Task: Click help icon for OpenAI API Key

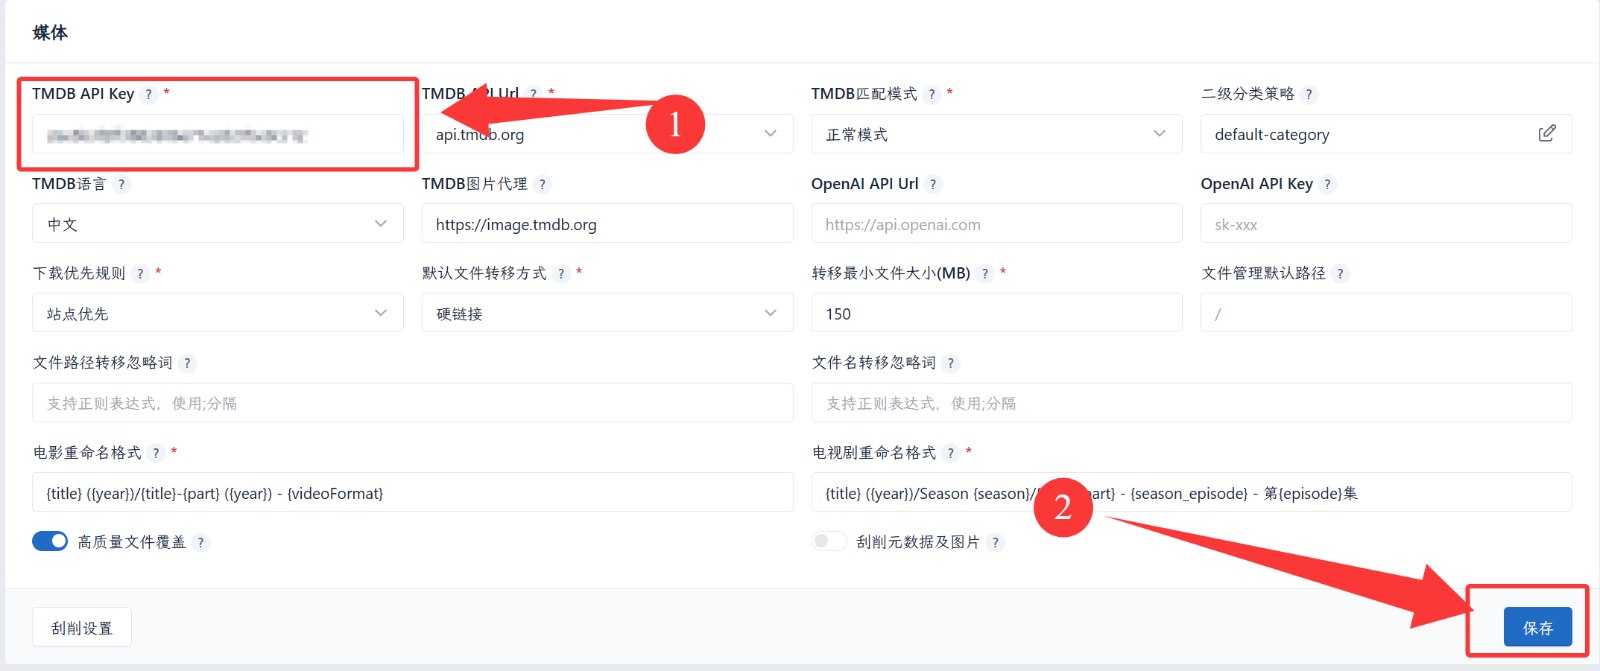Action: point(1327,184)
